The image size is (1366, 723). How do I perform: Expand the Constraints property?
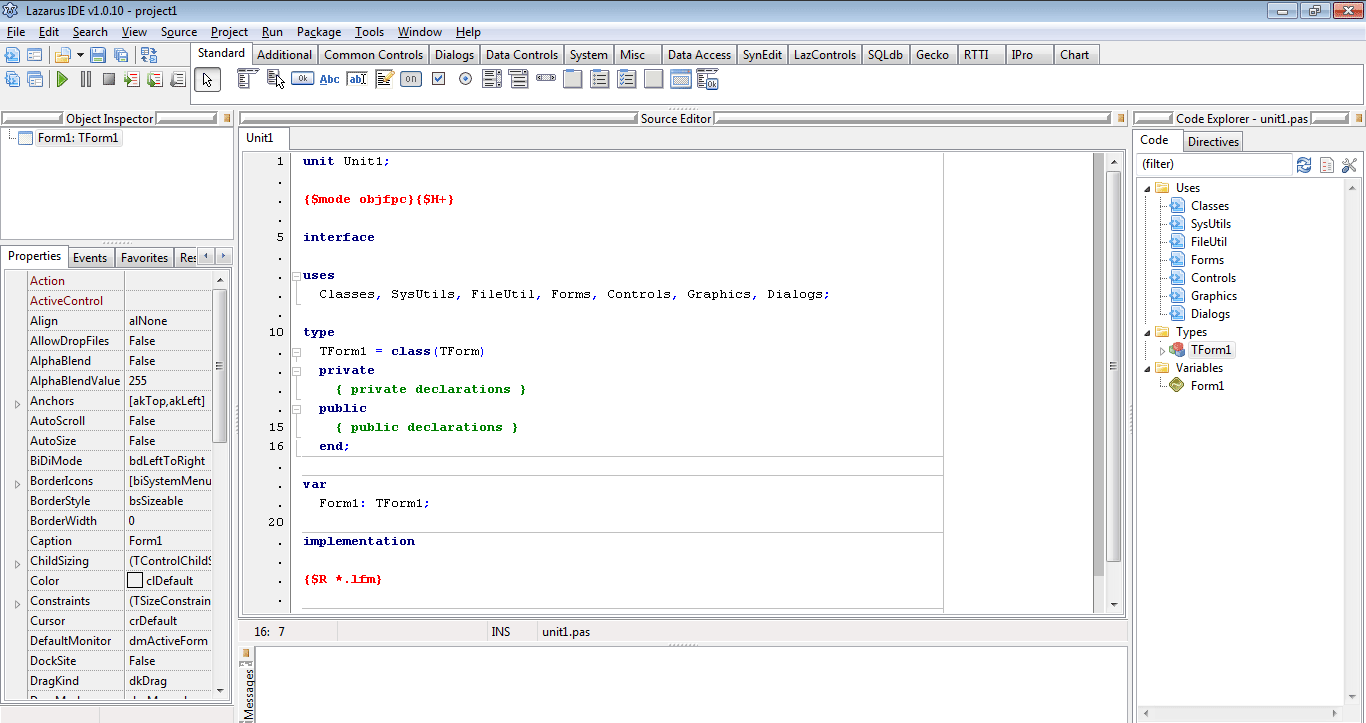(17, 603)
